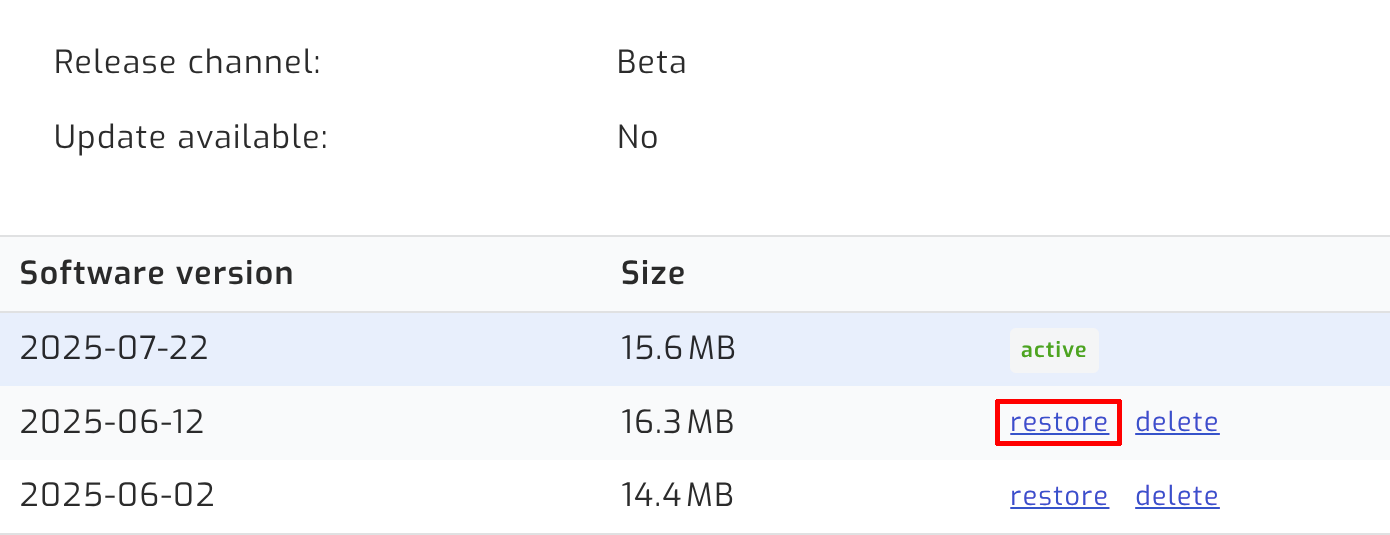
Task: Select the 2025-06-02 version date text
Action: click(117, 496)
